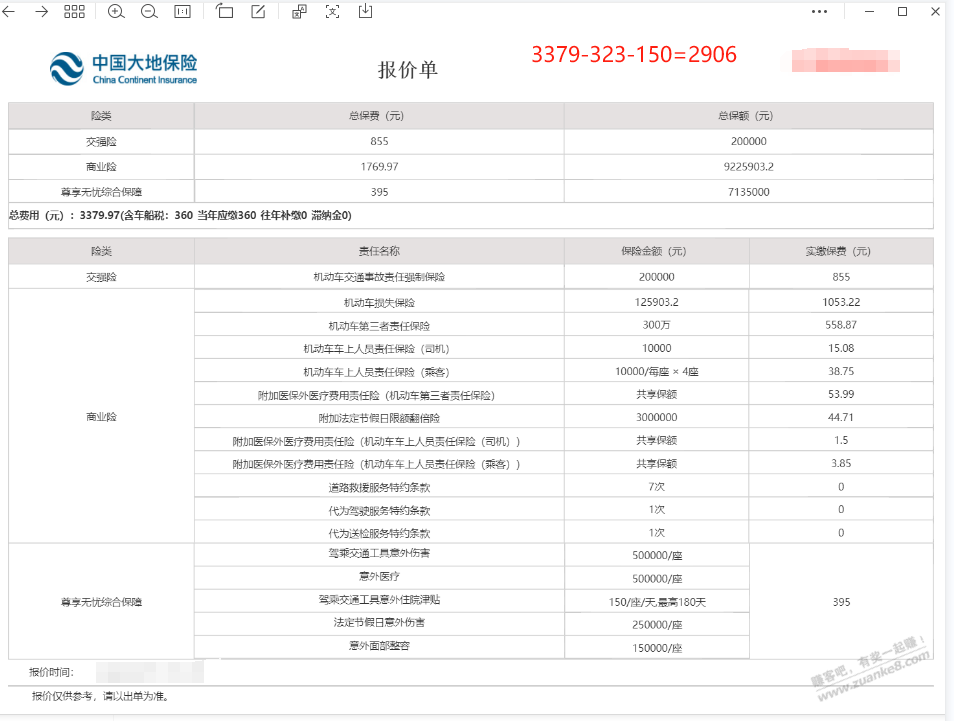Viewport: 954px width, 721px height.
Task: Click the premium 1053.22
Action: 841,302
